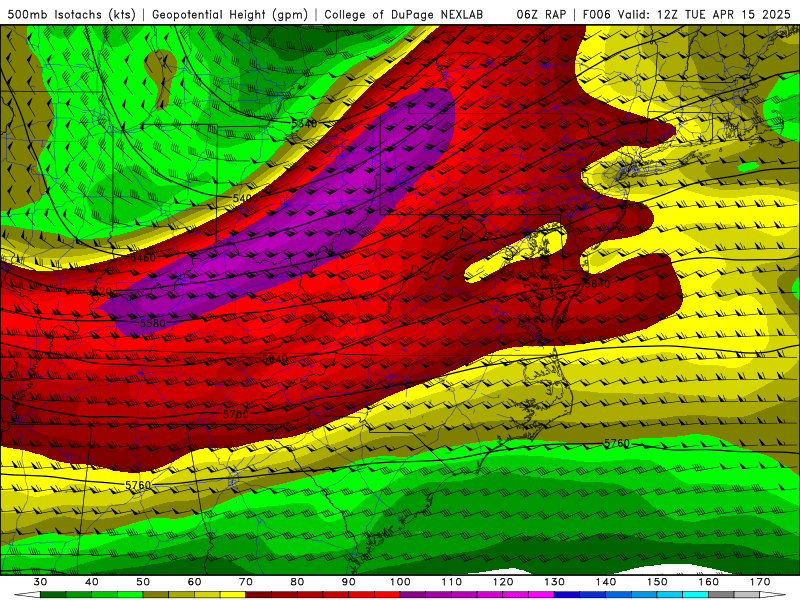Click the 80 value on the color scale
Screen dimensions: 800x600
[x=297, y=582]
